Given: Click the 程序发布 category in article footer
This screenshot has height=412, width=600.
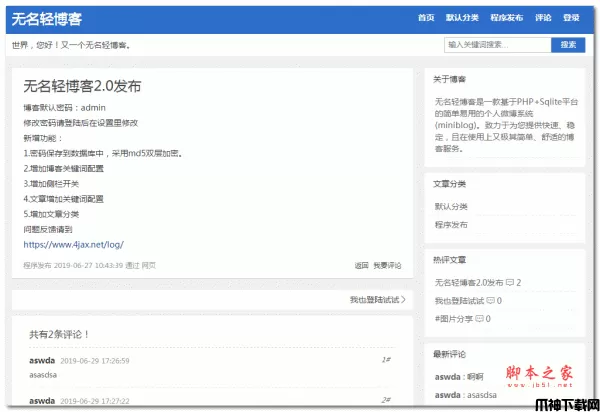Looking at the screenshot, I should click(x=37, y=265).
